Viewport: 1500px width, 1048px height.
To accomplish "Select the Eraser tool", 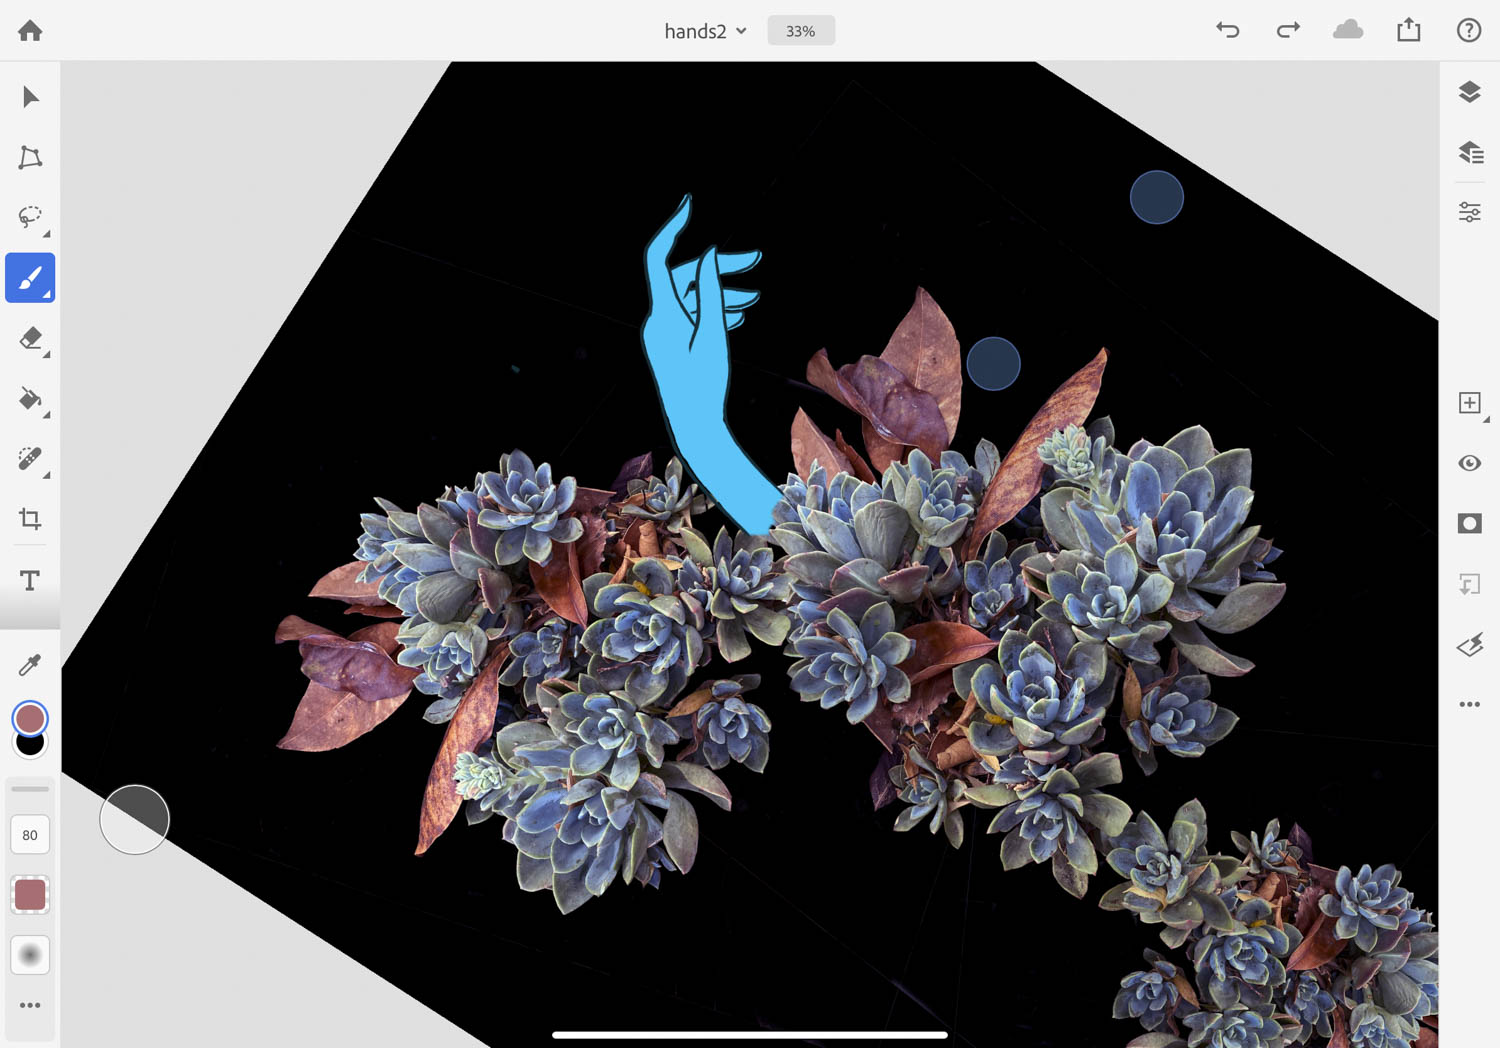I will coord(30,339).
